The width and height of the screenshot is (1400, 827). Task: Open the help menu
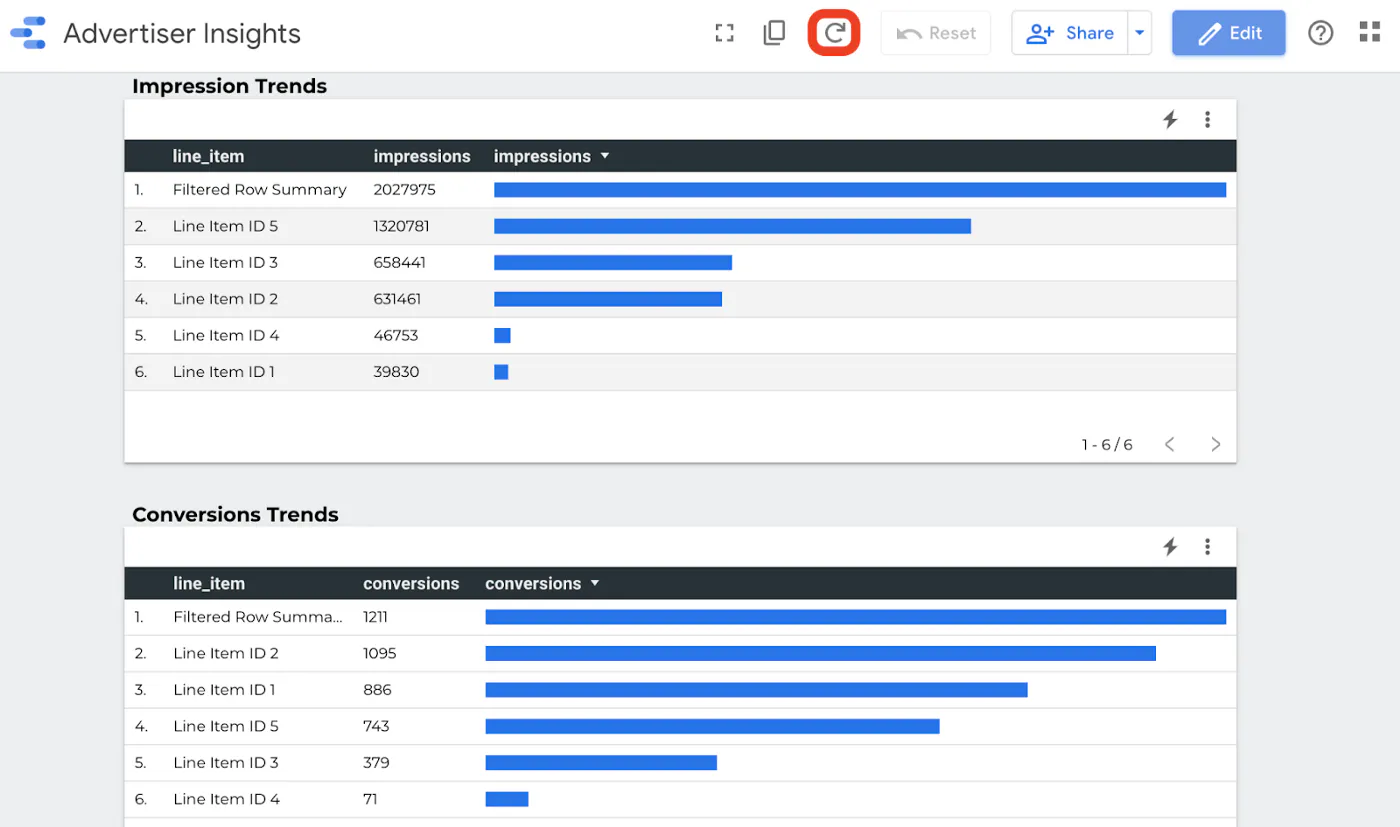point(1320,32)
